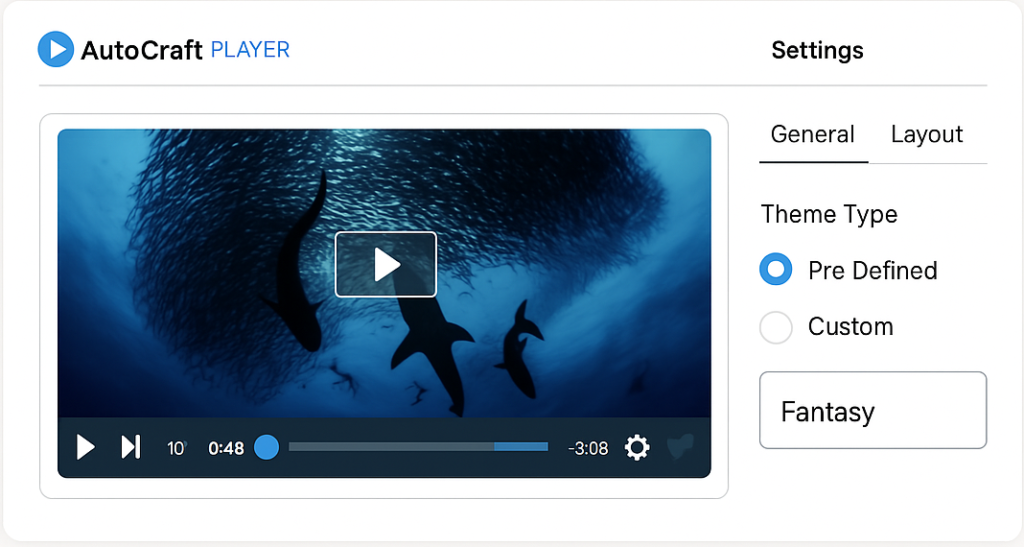The width and height of the screenshot is (1024, 547).
Task: Click the AutoCraft title text
Action: (142, 50)
